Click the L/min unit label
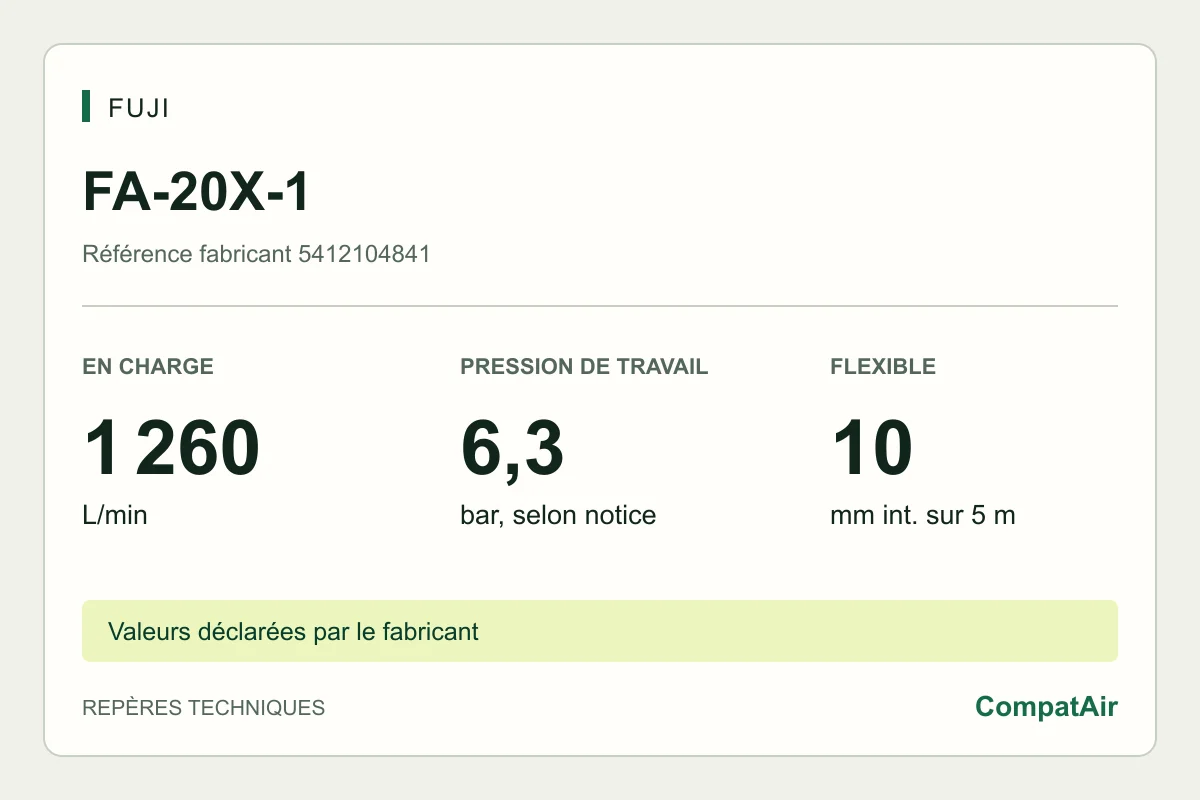Viewport: 1200px width, 800px height. pos(114,516)
